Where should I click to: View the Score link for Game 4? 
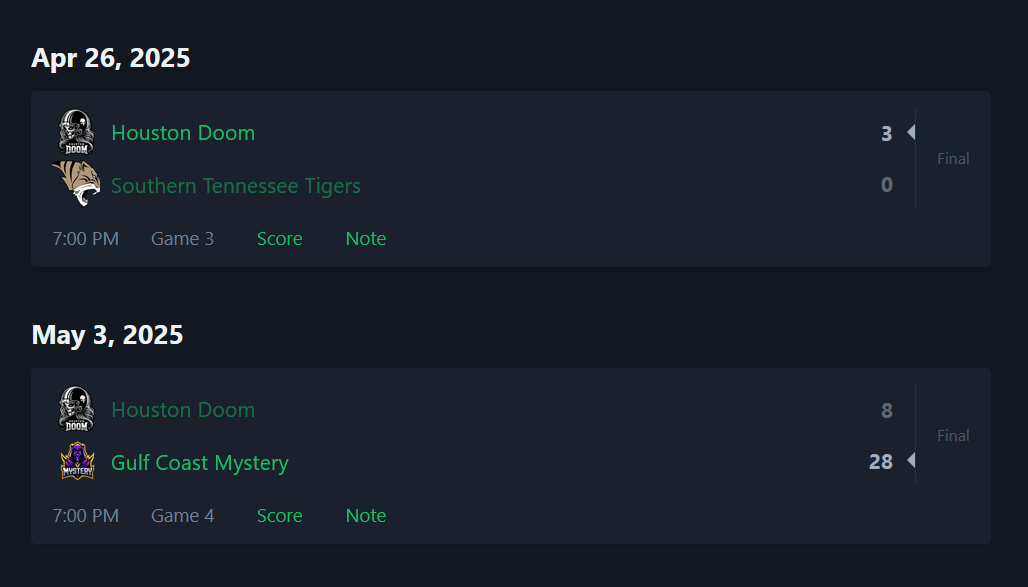(279, 516)
